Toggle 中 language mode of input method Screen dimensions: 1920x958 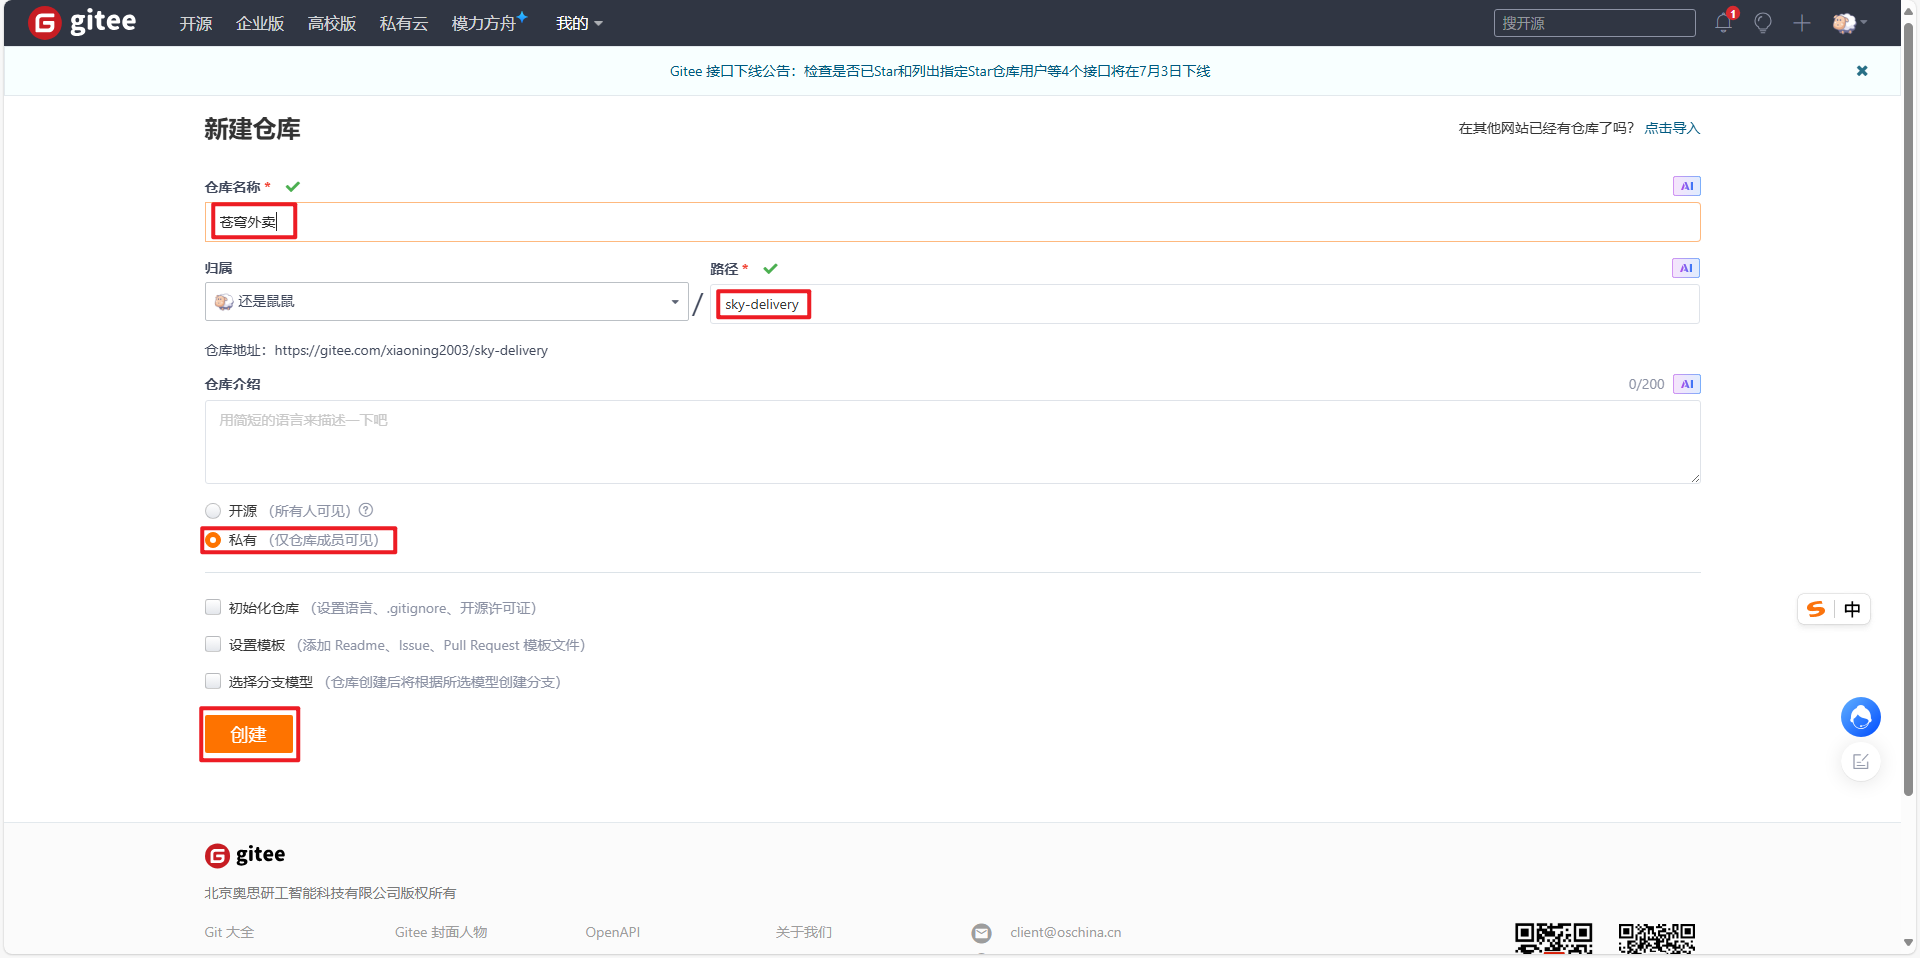(x=1853, y=609)
